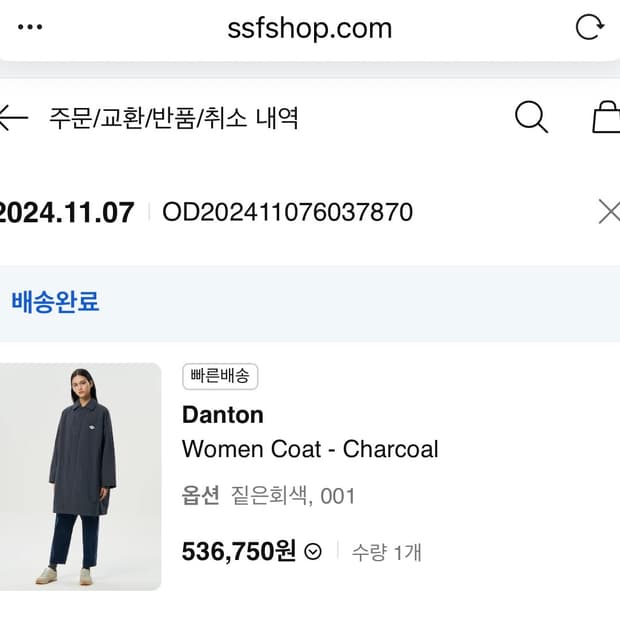Screen dimensions: 620x620
Task: Go back using the left arrow
Action: coord(12,118)
